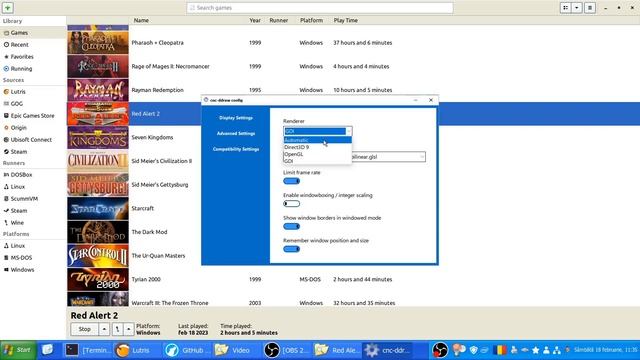This screenshot has width=640, height=360.
Task: Open the Start menu on taskbar
Action: tap(18, 350)
